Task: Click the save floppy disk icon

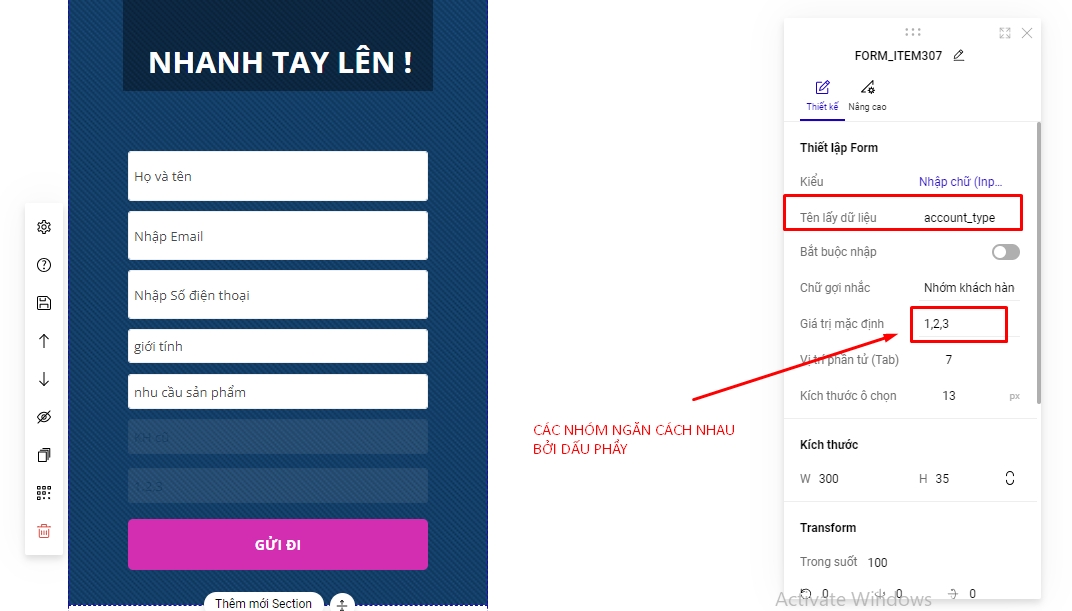Action: click(44, 303)
